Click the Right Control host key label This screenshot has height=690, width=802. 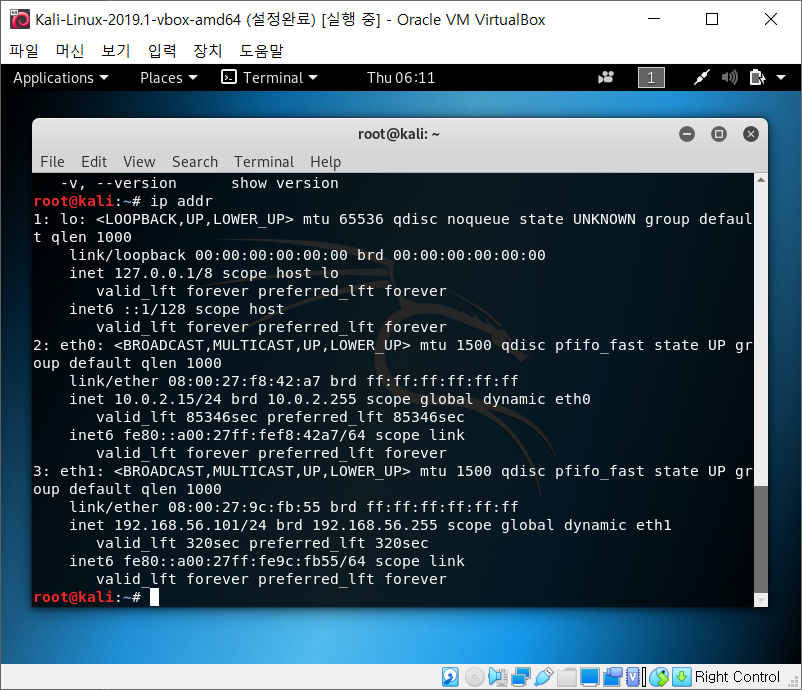pos(737,677)
